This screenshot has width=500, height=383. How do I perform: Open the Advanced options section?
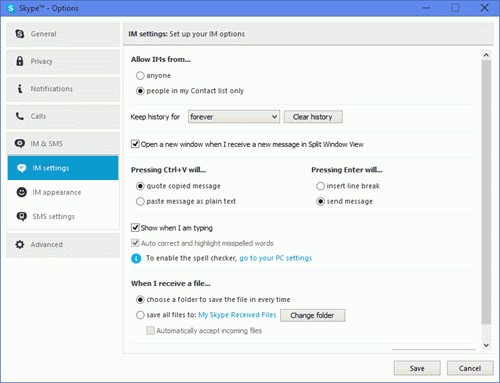63,245
